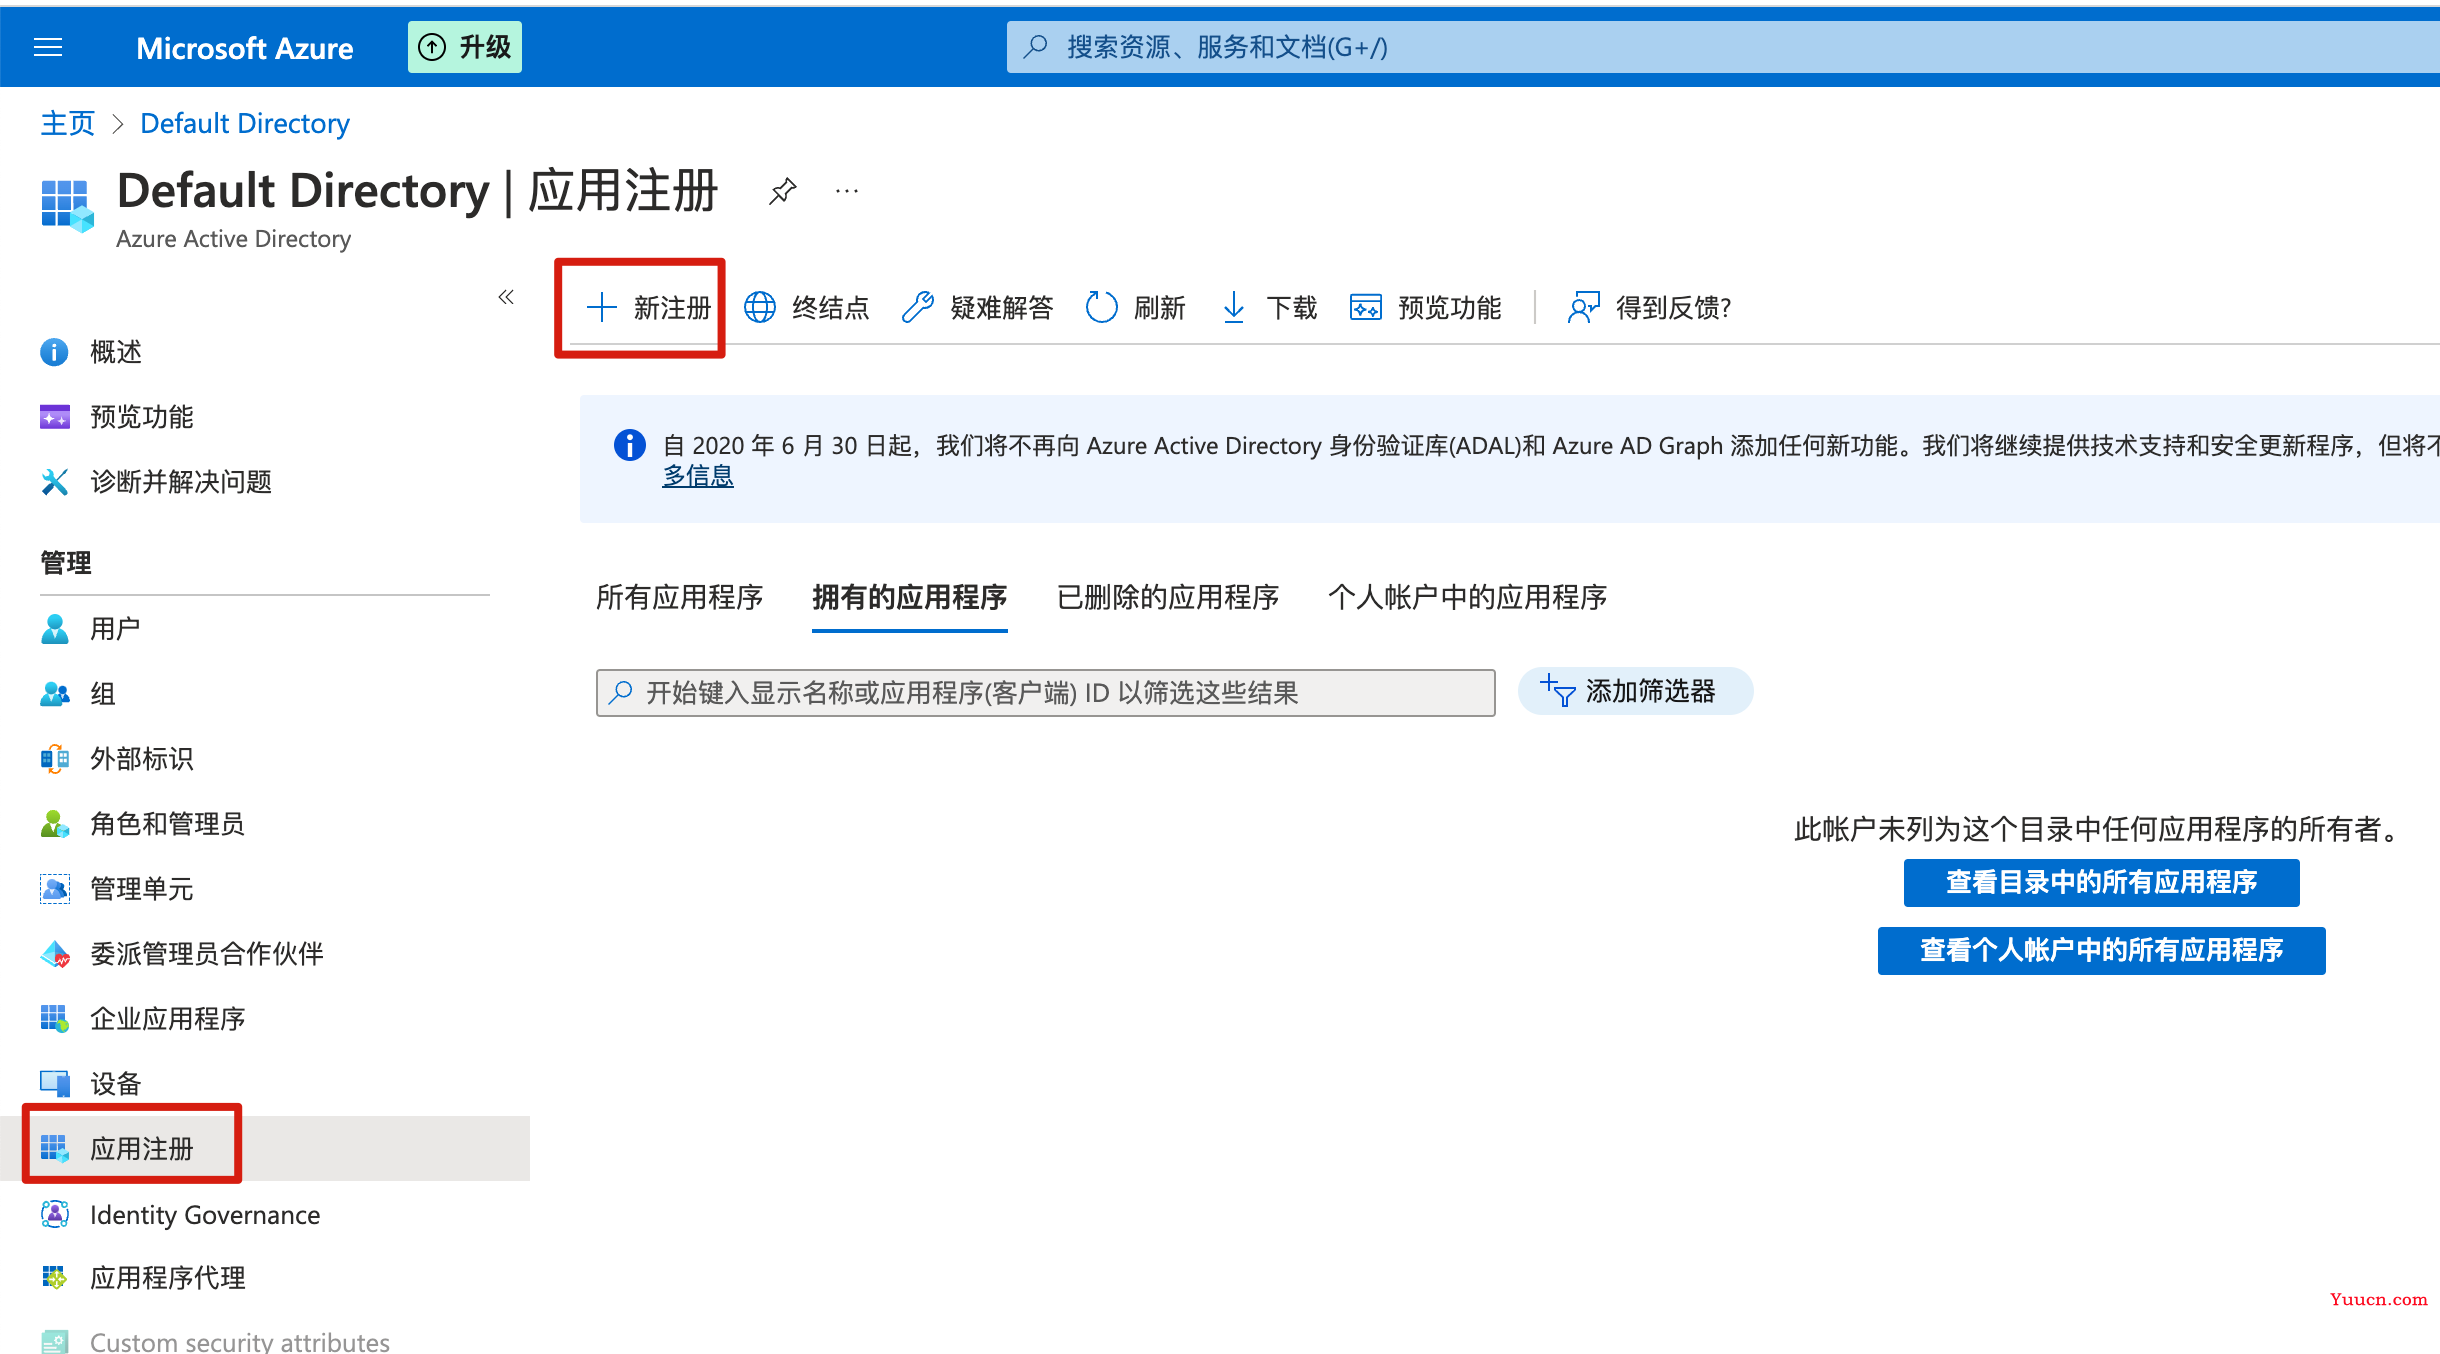Open the hamburger portal menu
Image resolution: width=2440 pixels, height=1354 pixels.
pyautogui.click(x=48, y=47)
